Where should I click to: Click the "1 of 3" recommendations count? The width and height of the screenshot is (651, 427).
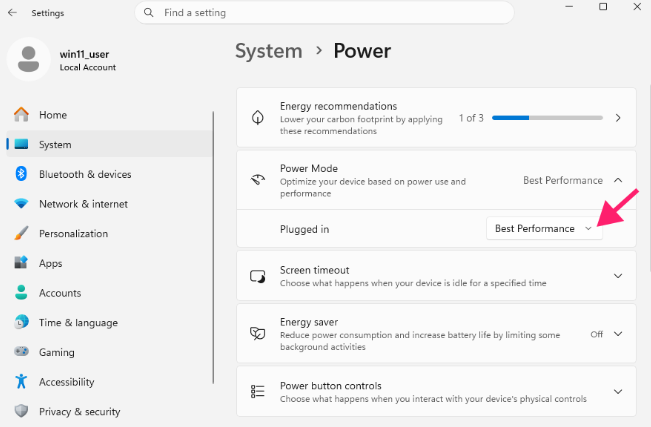tap(471, 118)
